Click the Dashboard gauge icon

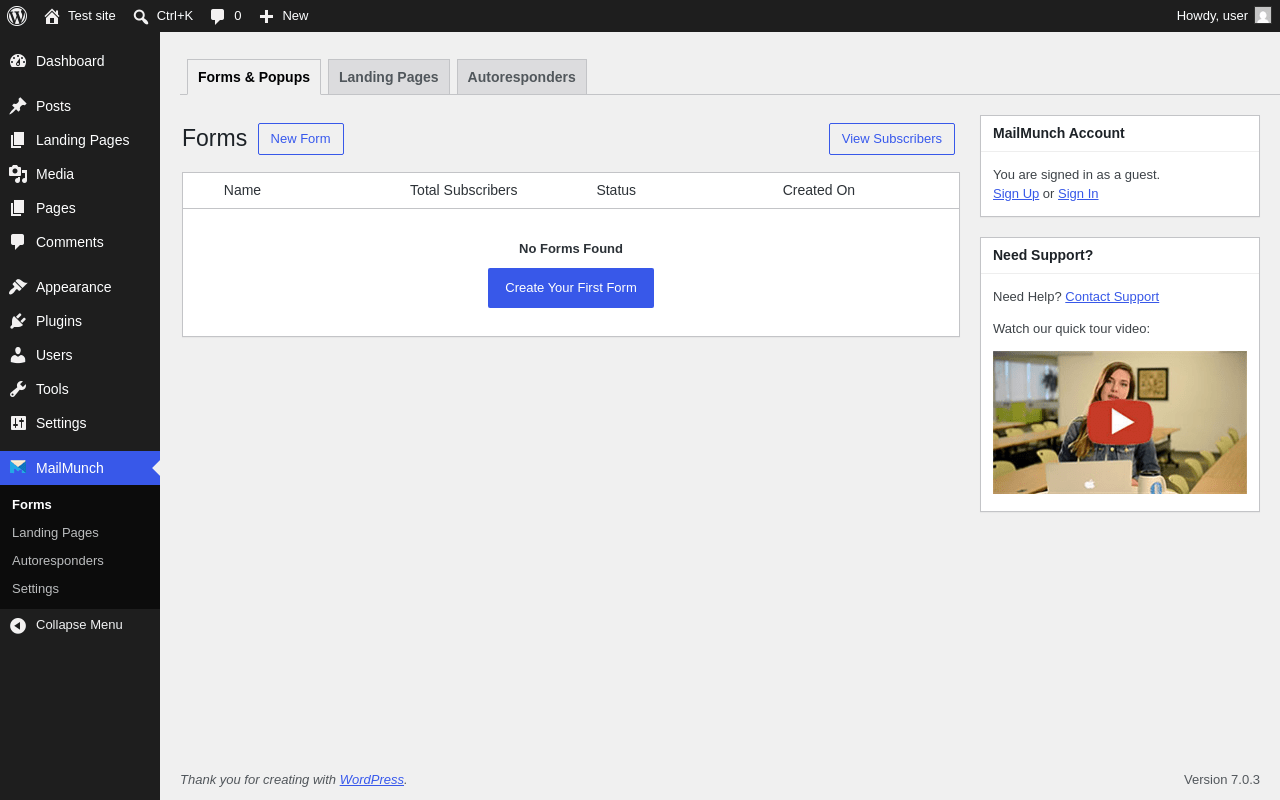click(18, 61)
